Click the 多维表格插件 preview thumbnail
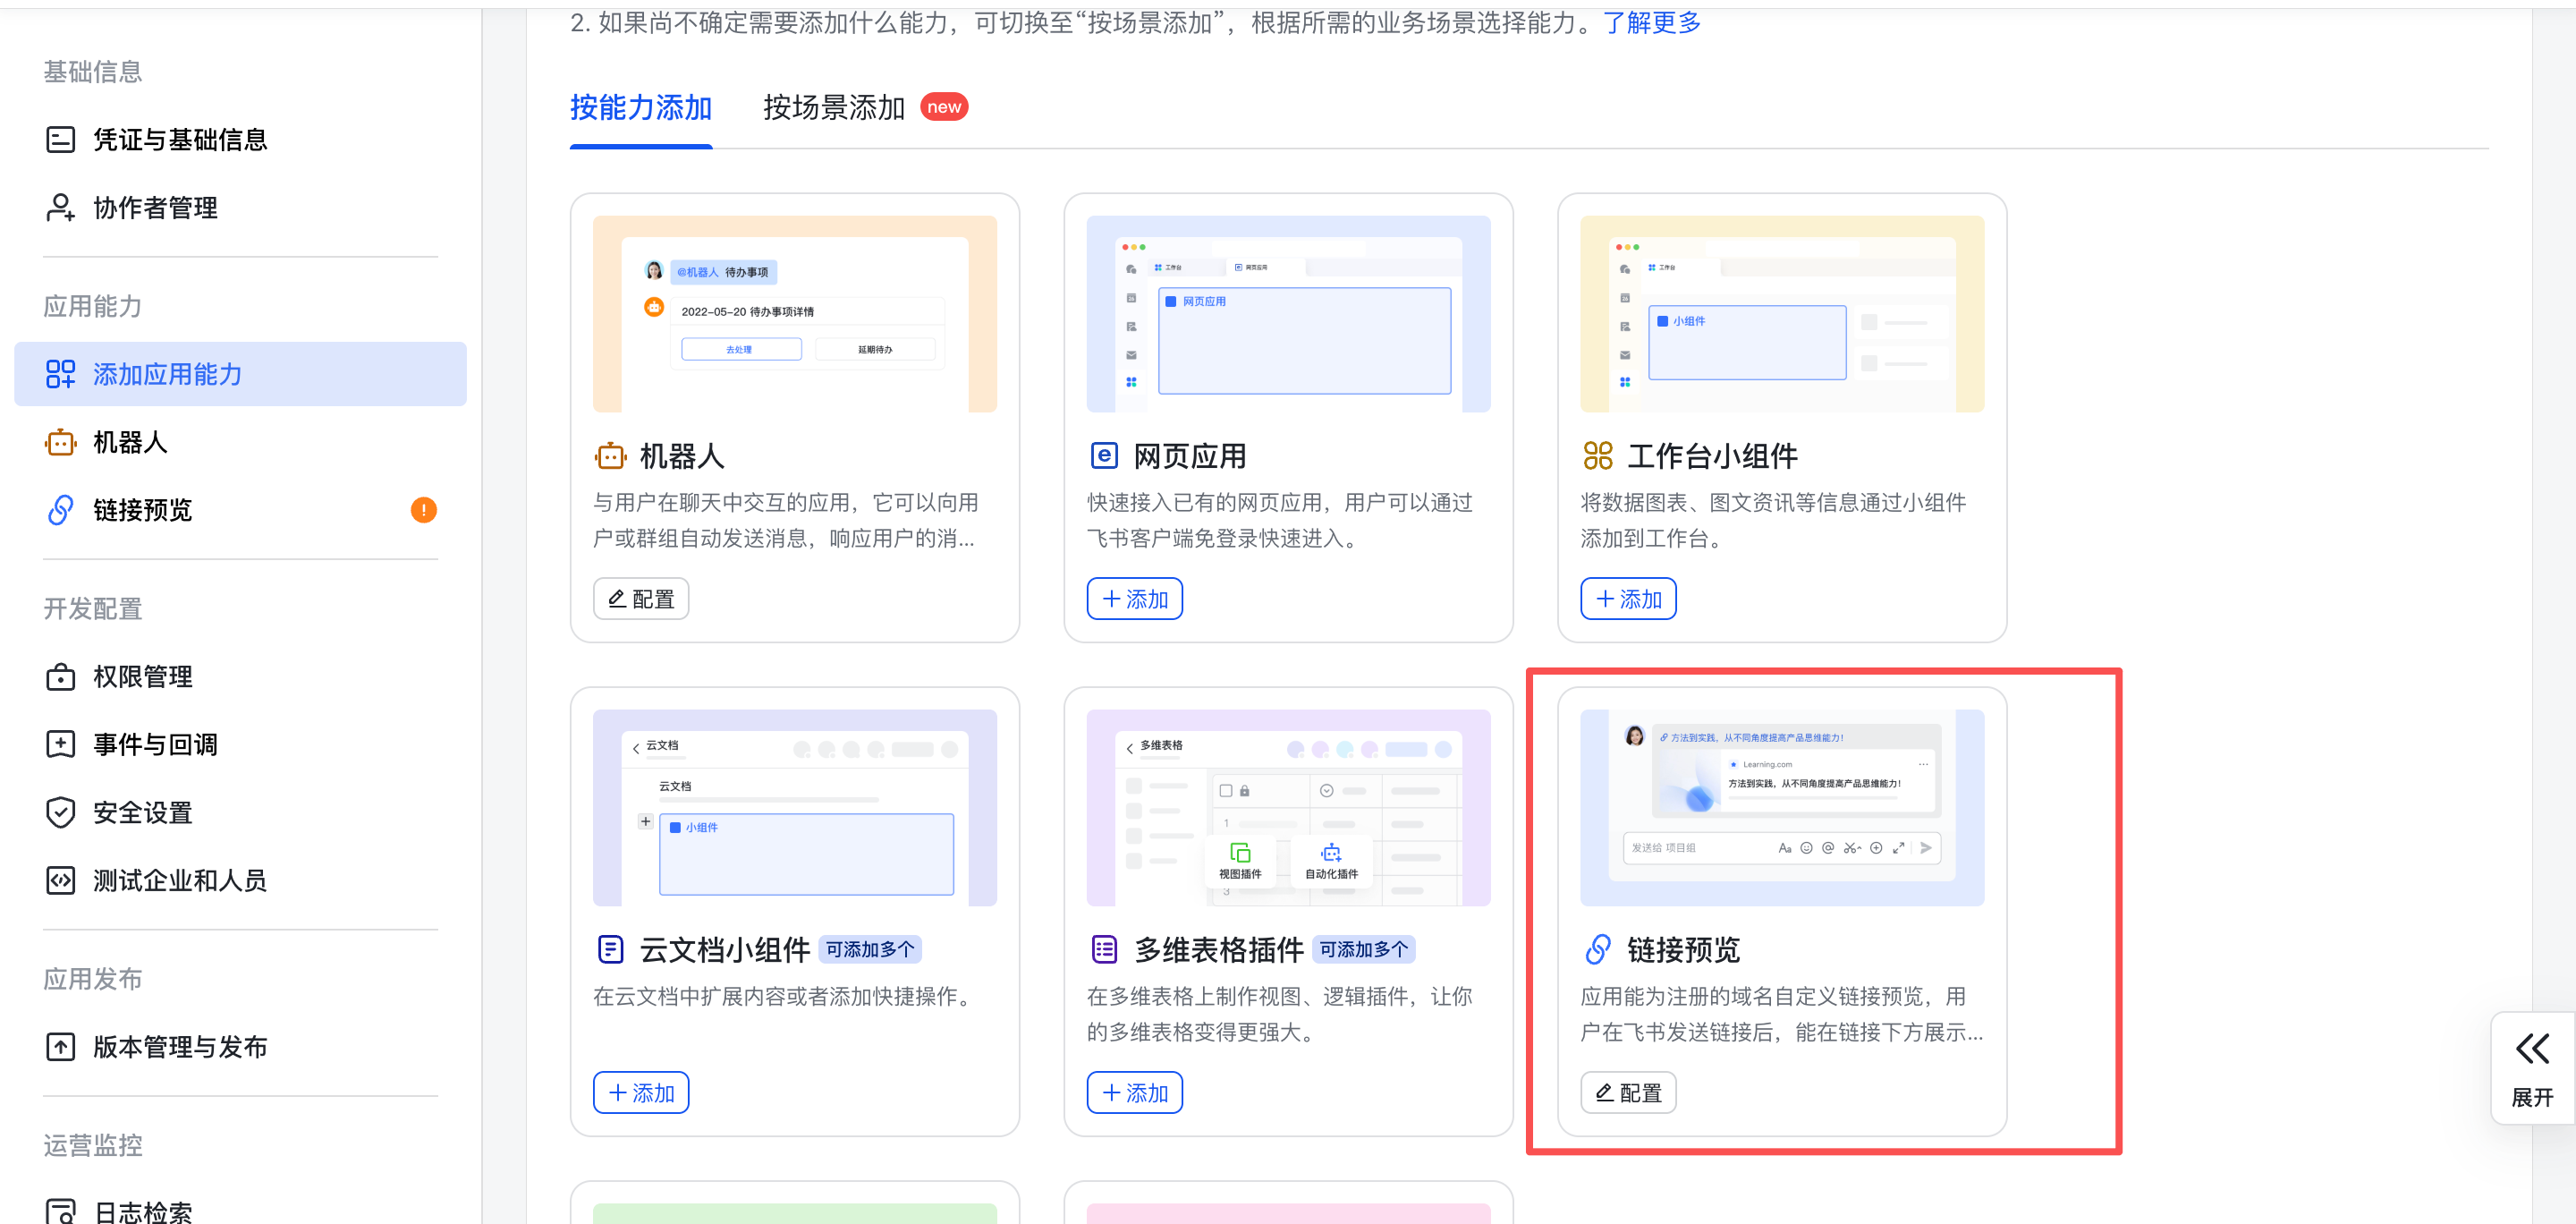 pos(1288,808)
